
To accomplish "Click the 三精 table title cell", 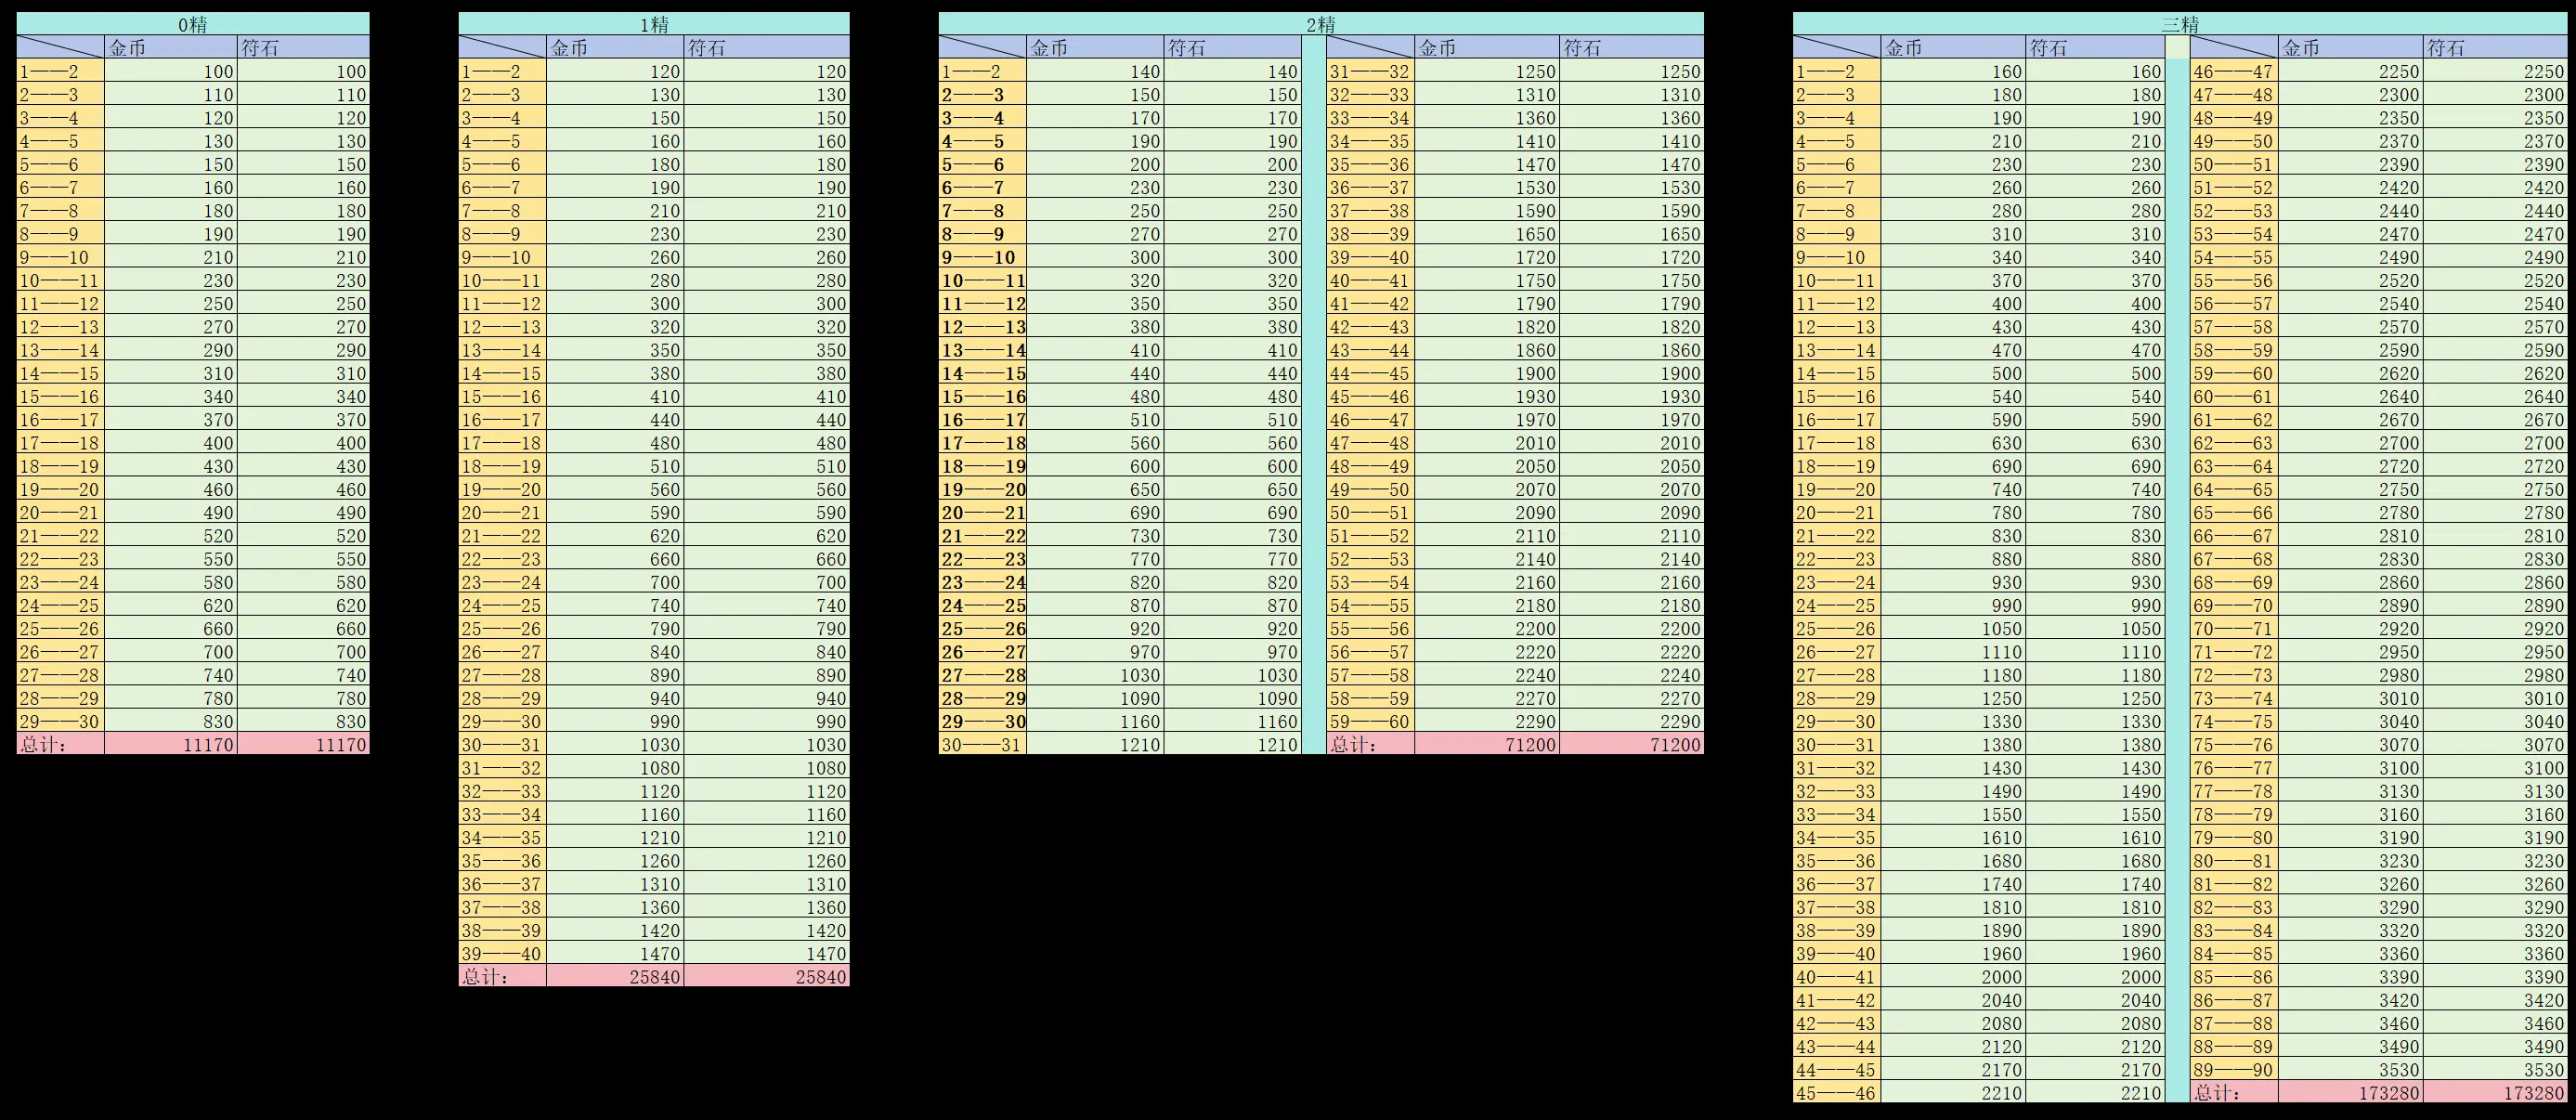I will point(2180,24).
